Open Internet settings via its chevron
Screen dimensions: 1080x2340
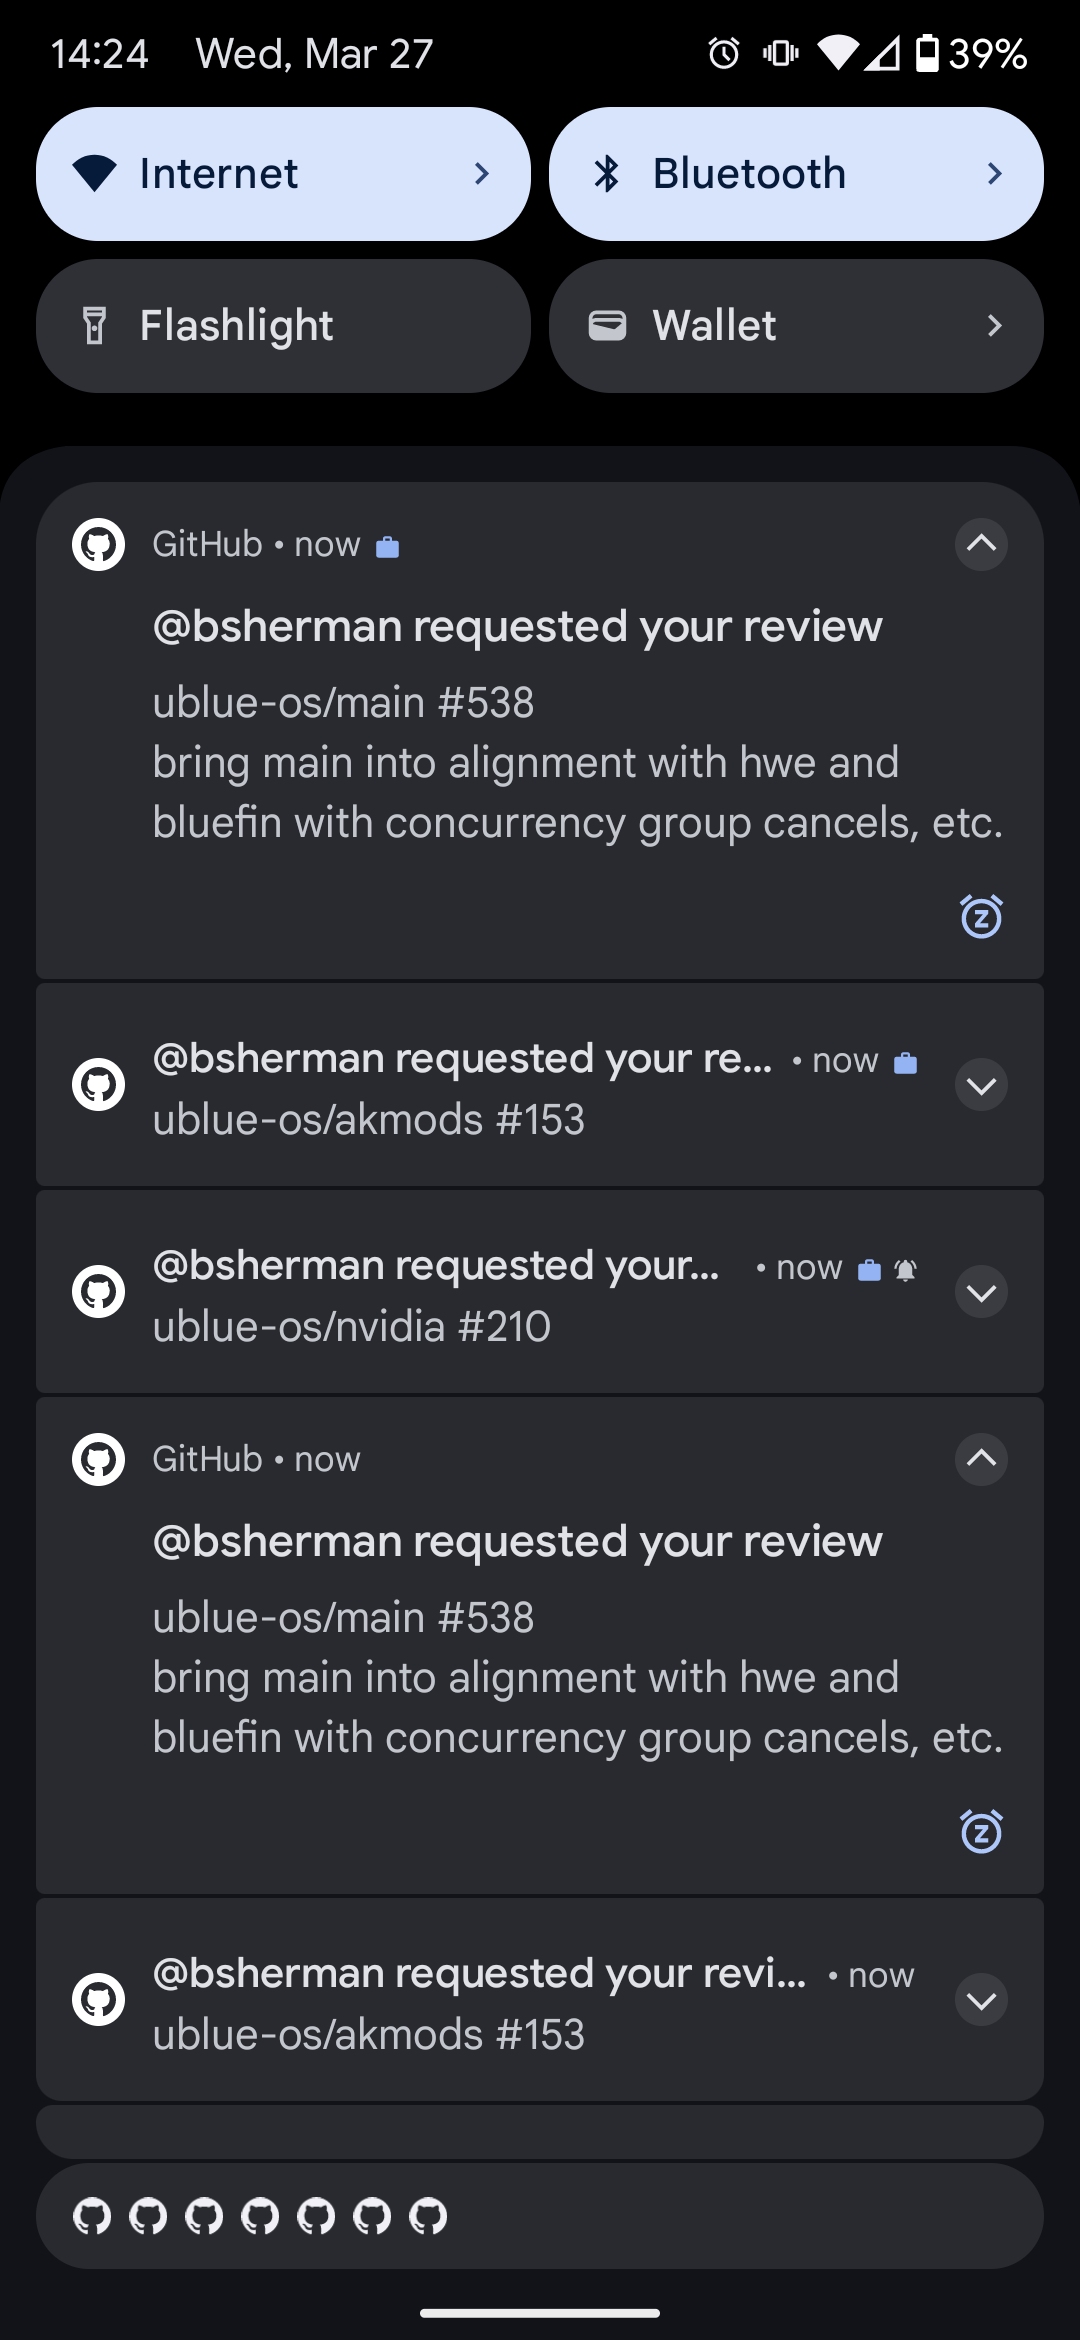pyautogui.click(x=482, y=173)
